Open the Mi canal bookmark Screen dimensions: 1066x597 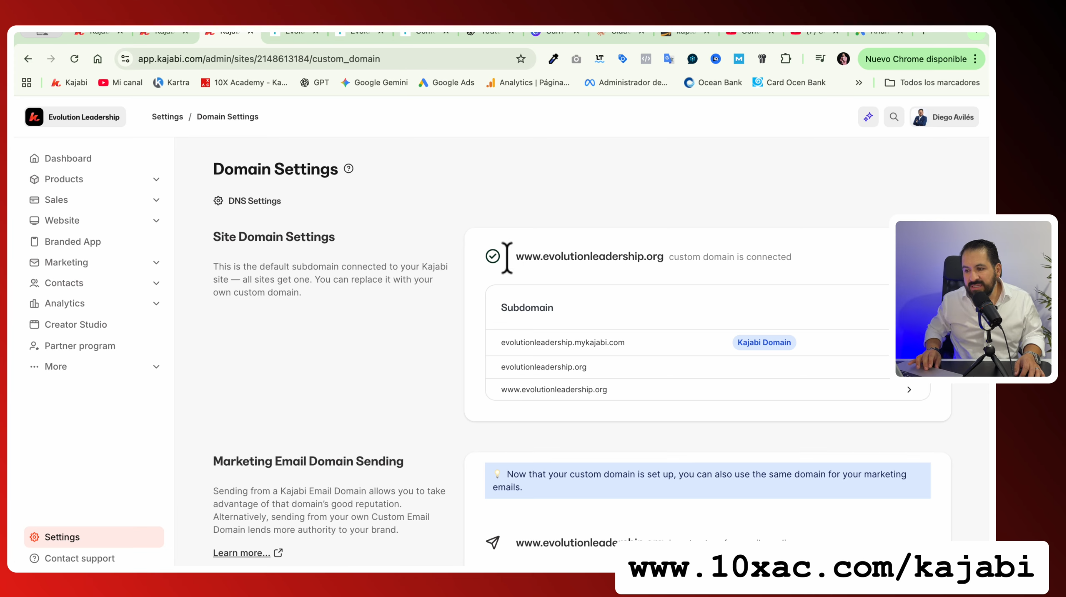point(120,82)
